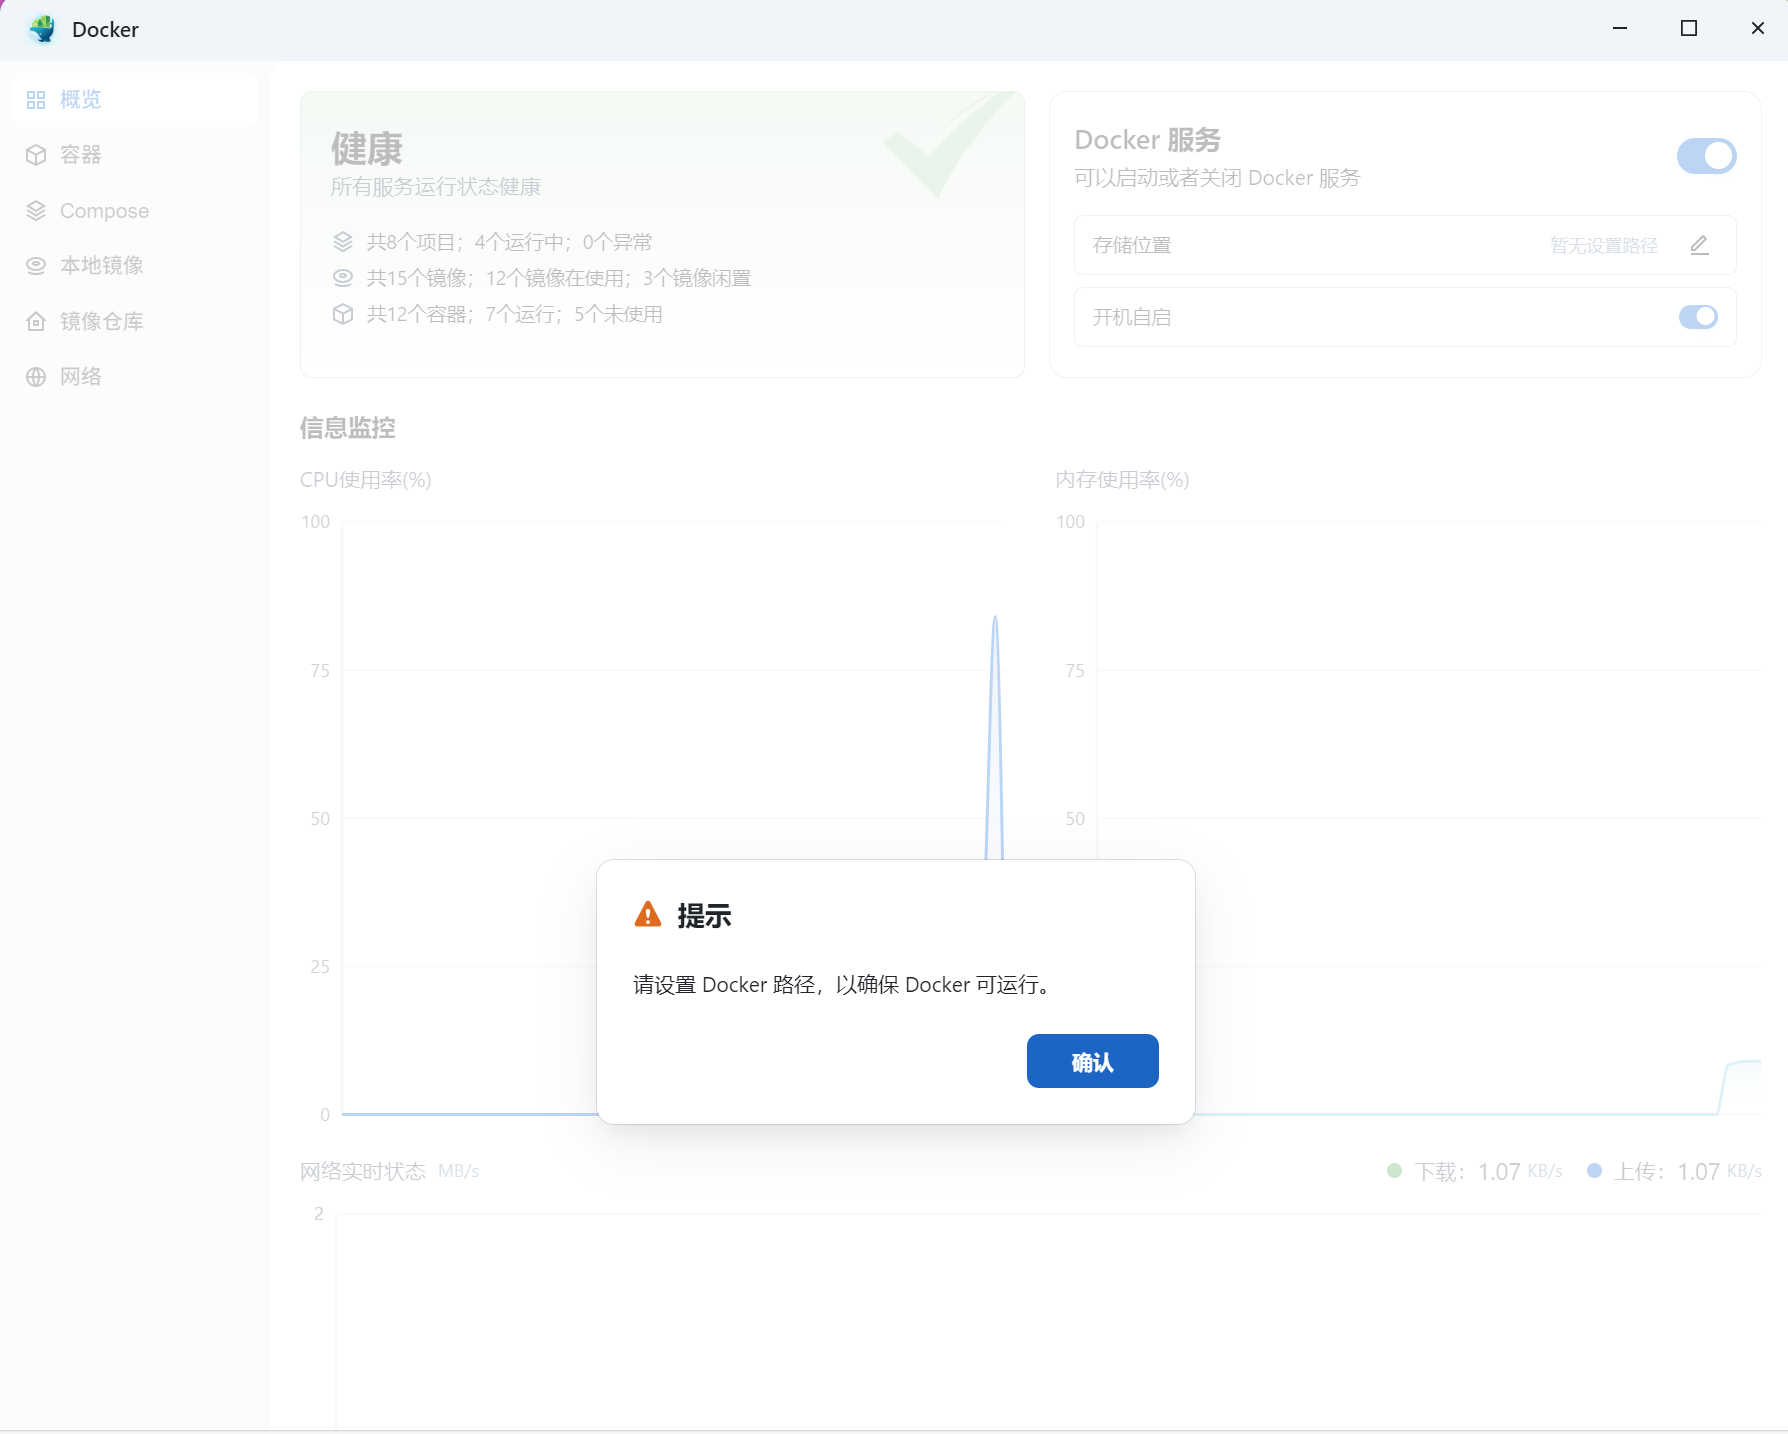Screen dimensions: 1788x1434
Task: Click the 容器 cube icon in sidebar
Action: (36, 155)
